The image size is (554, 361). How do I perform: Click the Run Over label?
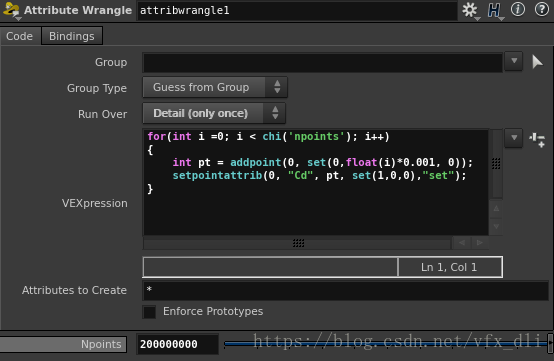102,114
